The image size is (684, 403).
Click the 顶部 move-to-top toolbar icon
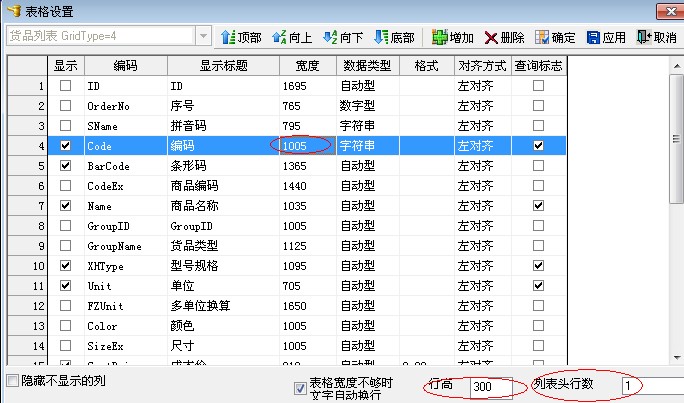[x=228, y=37]
